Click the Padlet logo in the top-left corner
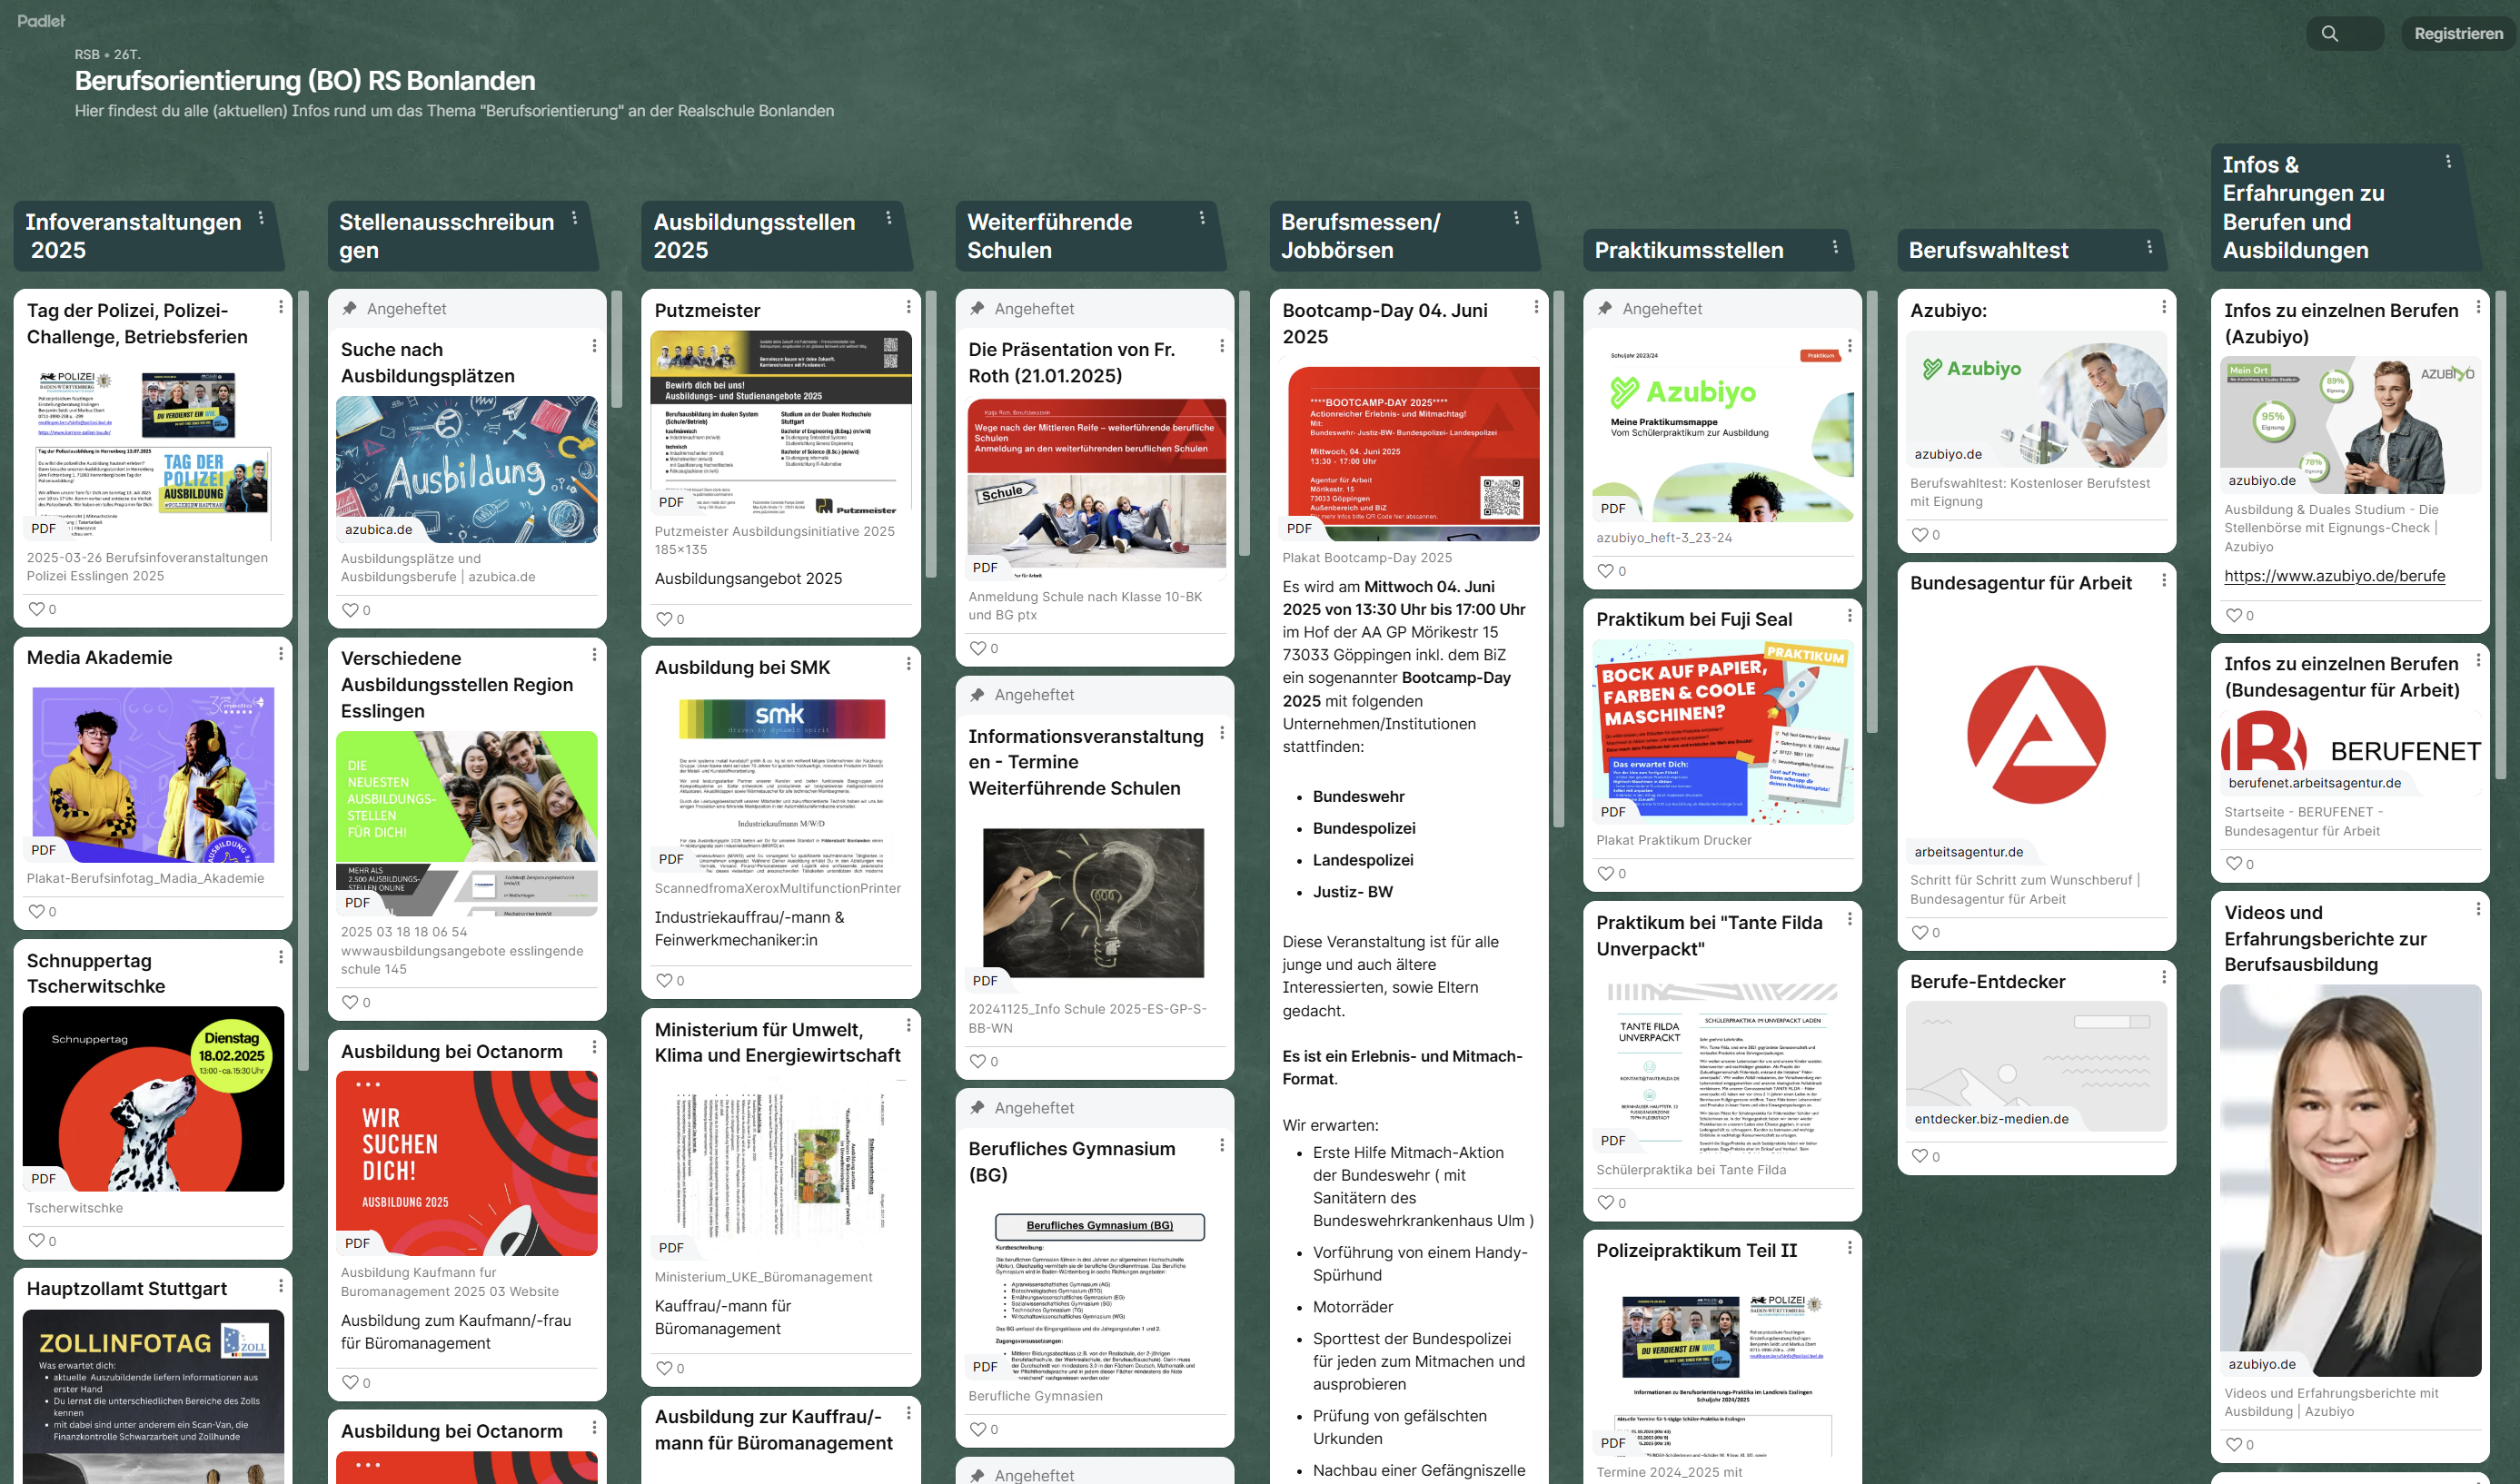The width and height of the screenshot is (2520, 1484). [40, 19]
